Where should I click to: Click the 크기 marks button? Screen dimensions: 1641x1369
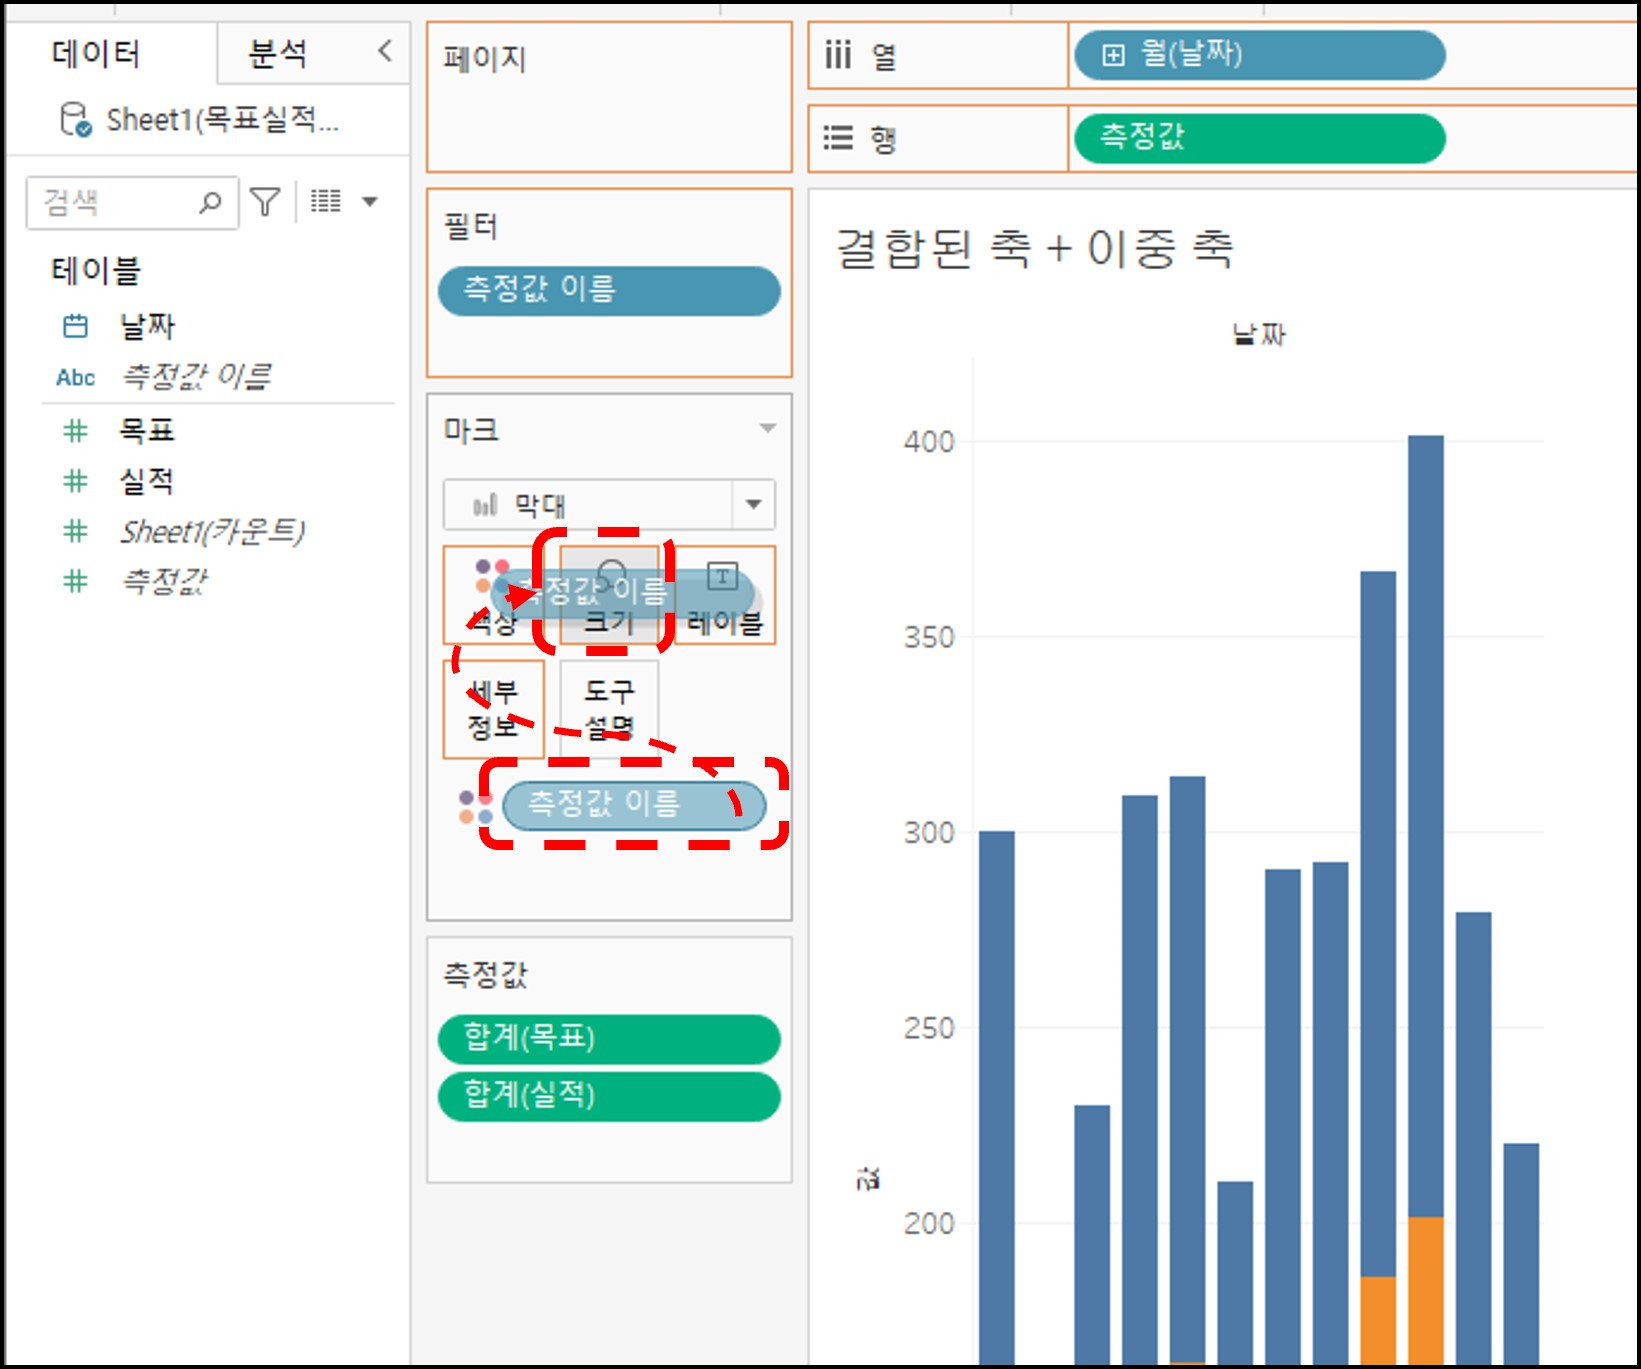(x=609, y=595)
